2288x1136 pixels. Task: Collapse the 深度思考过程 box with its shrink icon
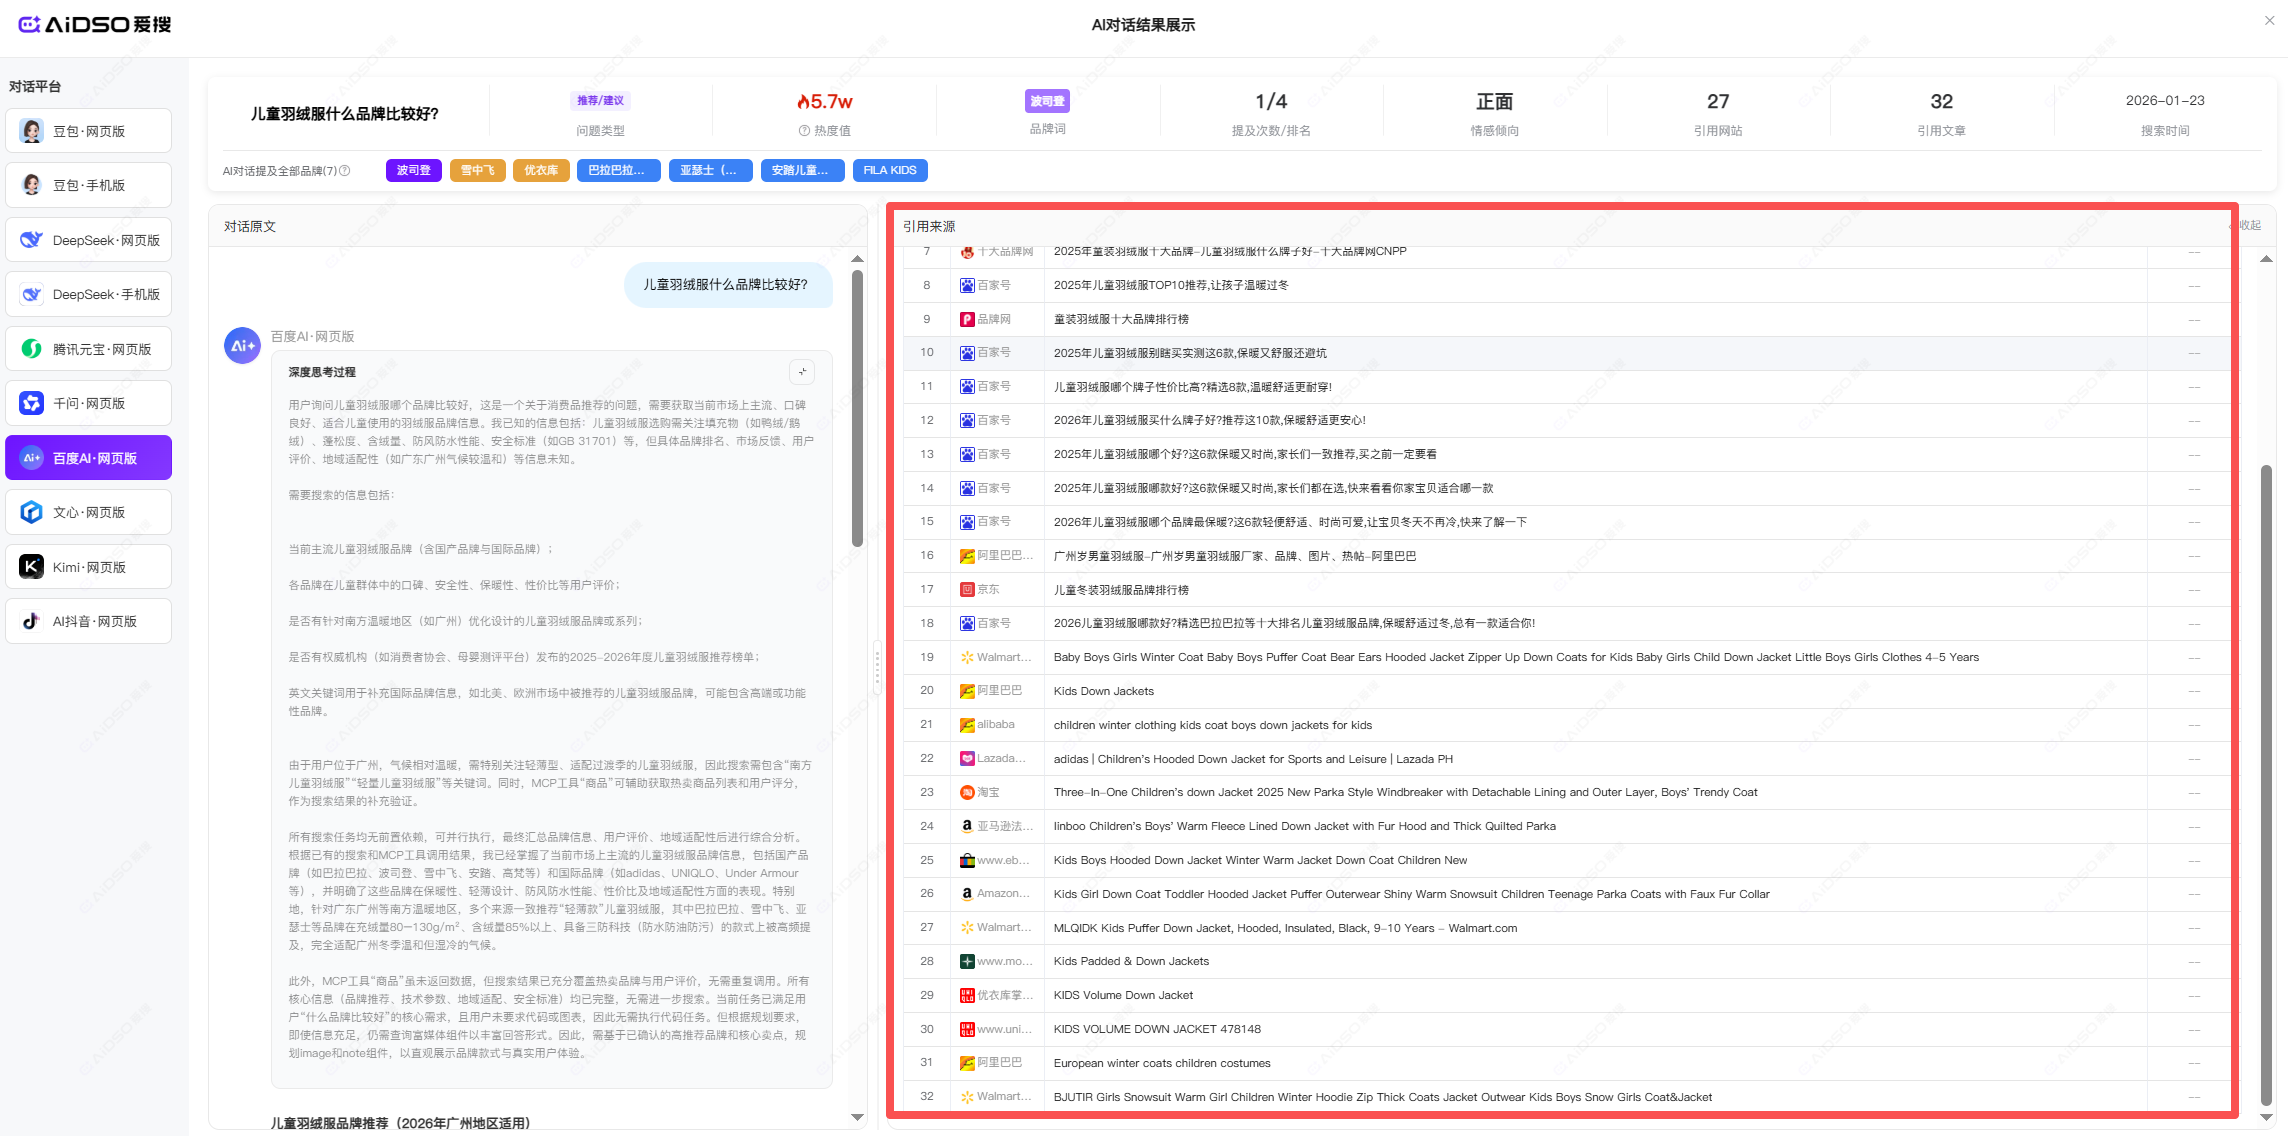click(802, 372)
